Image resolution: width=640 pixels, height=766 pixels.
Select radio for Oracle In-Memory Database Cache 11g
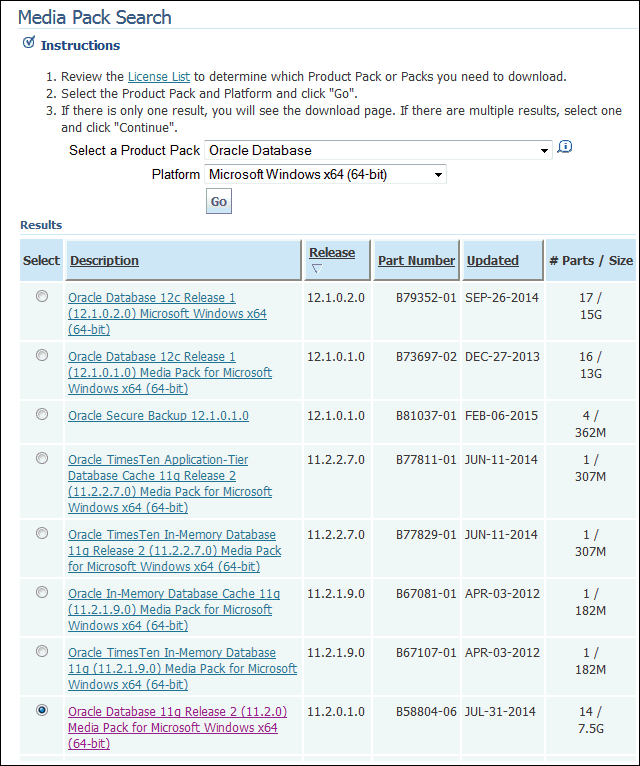click(x=42, y=593)
